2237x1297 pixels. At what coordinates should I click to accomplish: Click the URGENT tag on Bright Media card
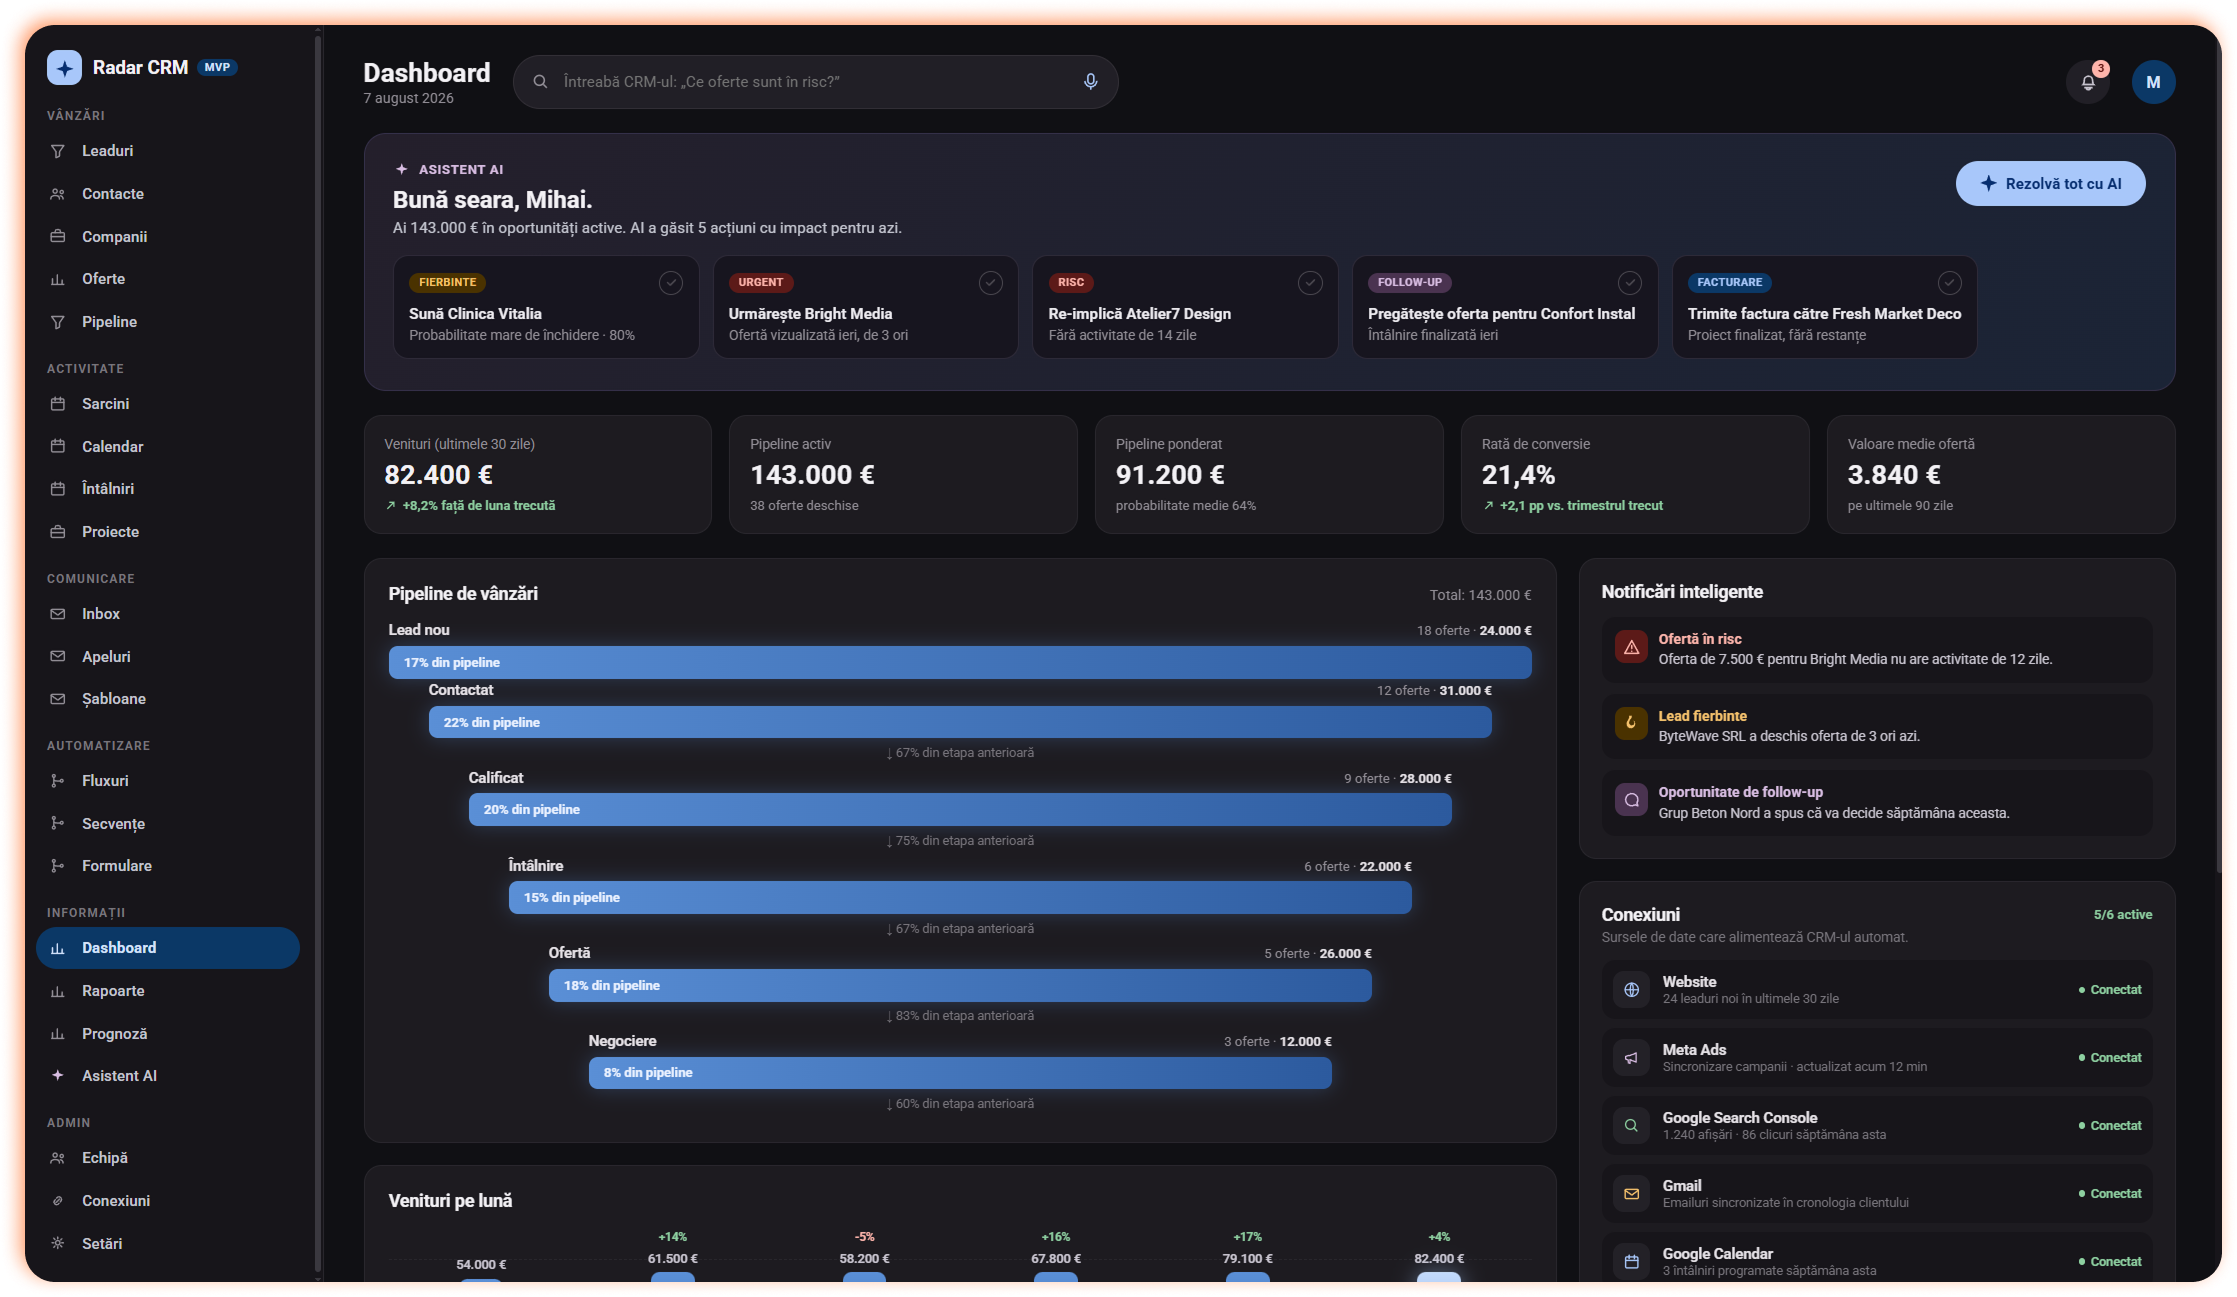point(761,283)
